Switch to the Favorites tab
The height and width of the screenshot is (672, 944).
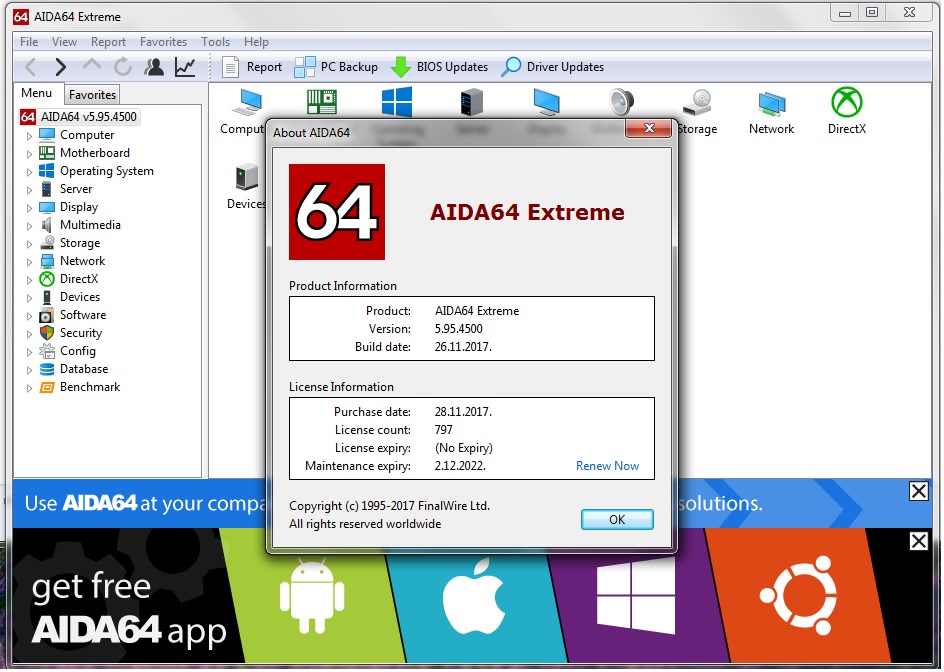pyautogui.click(x=92, y=95)
